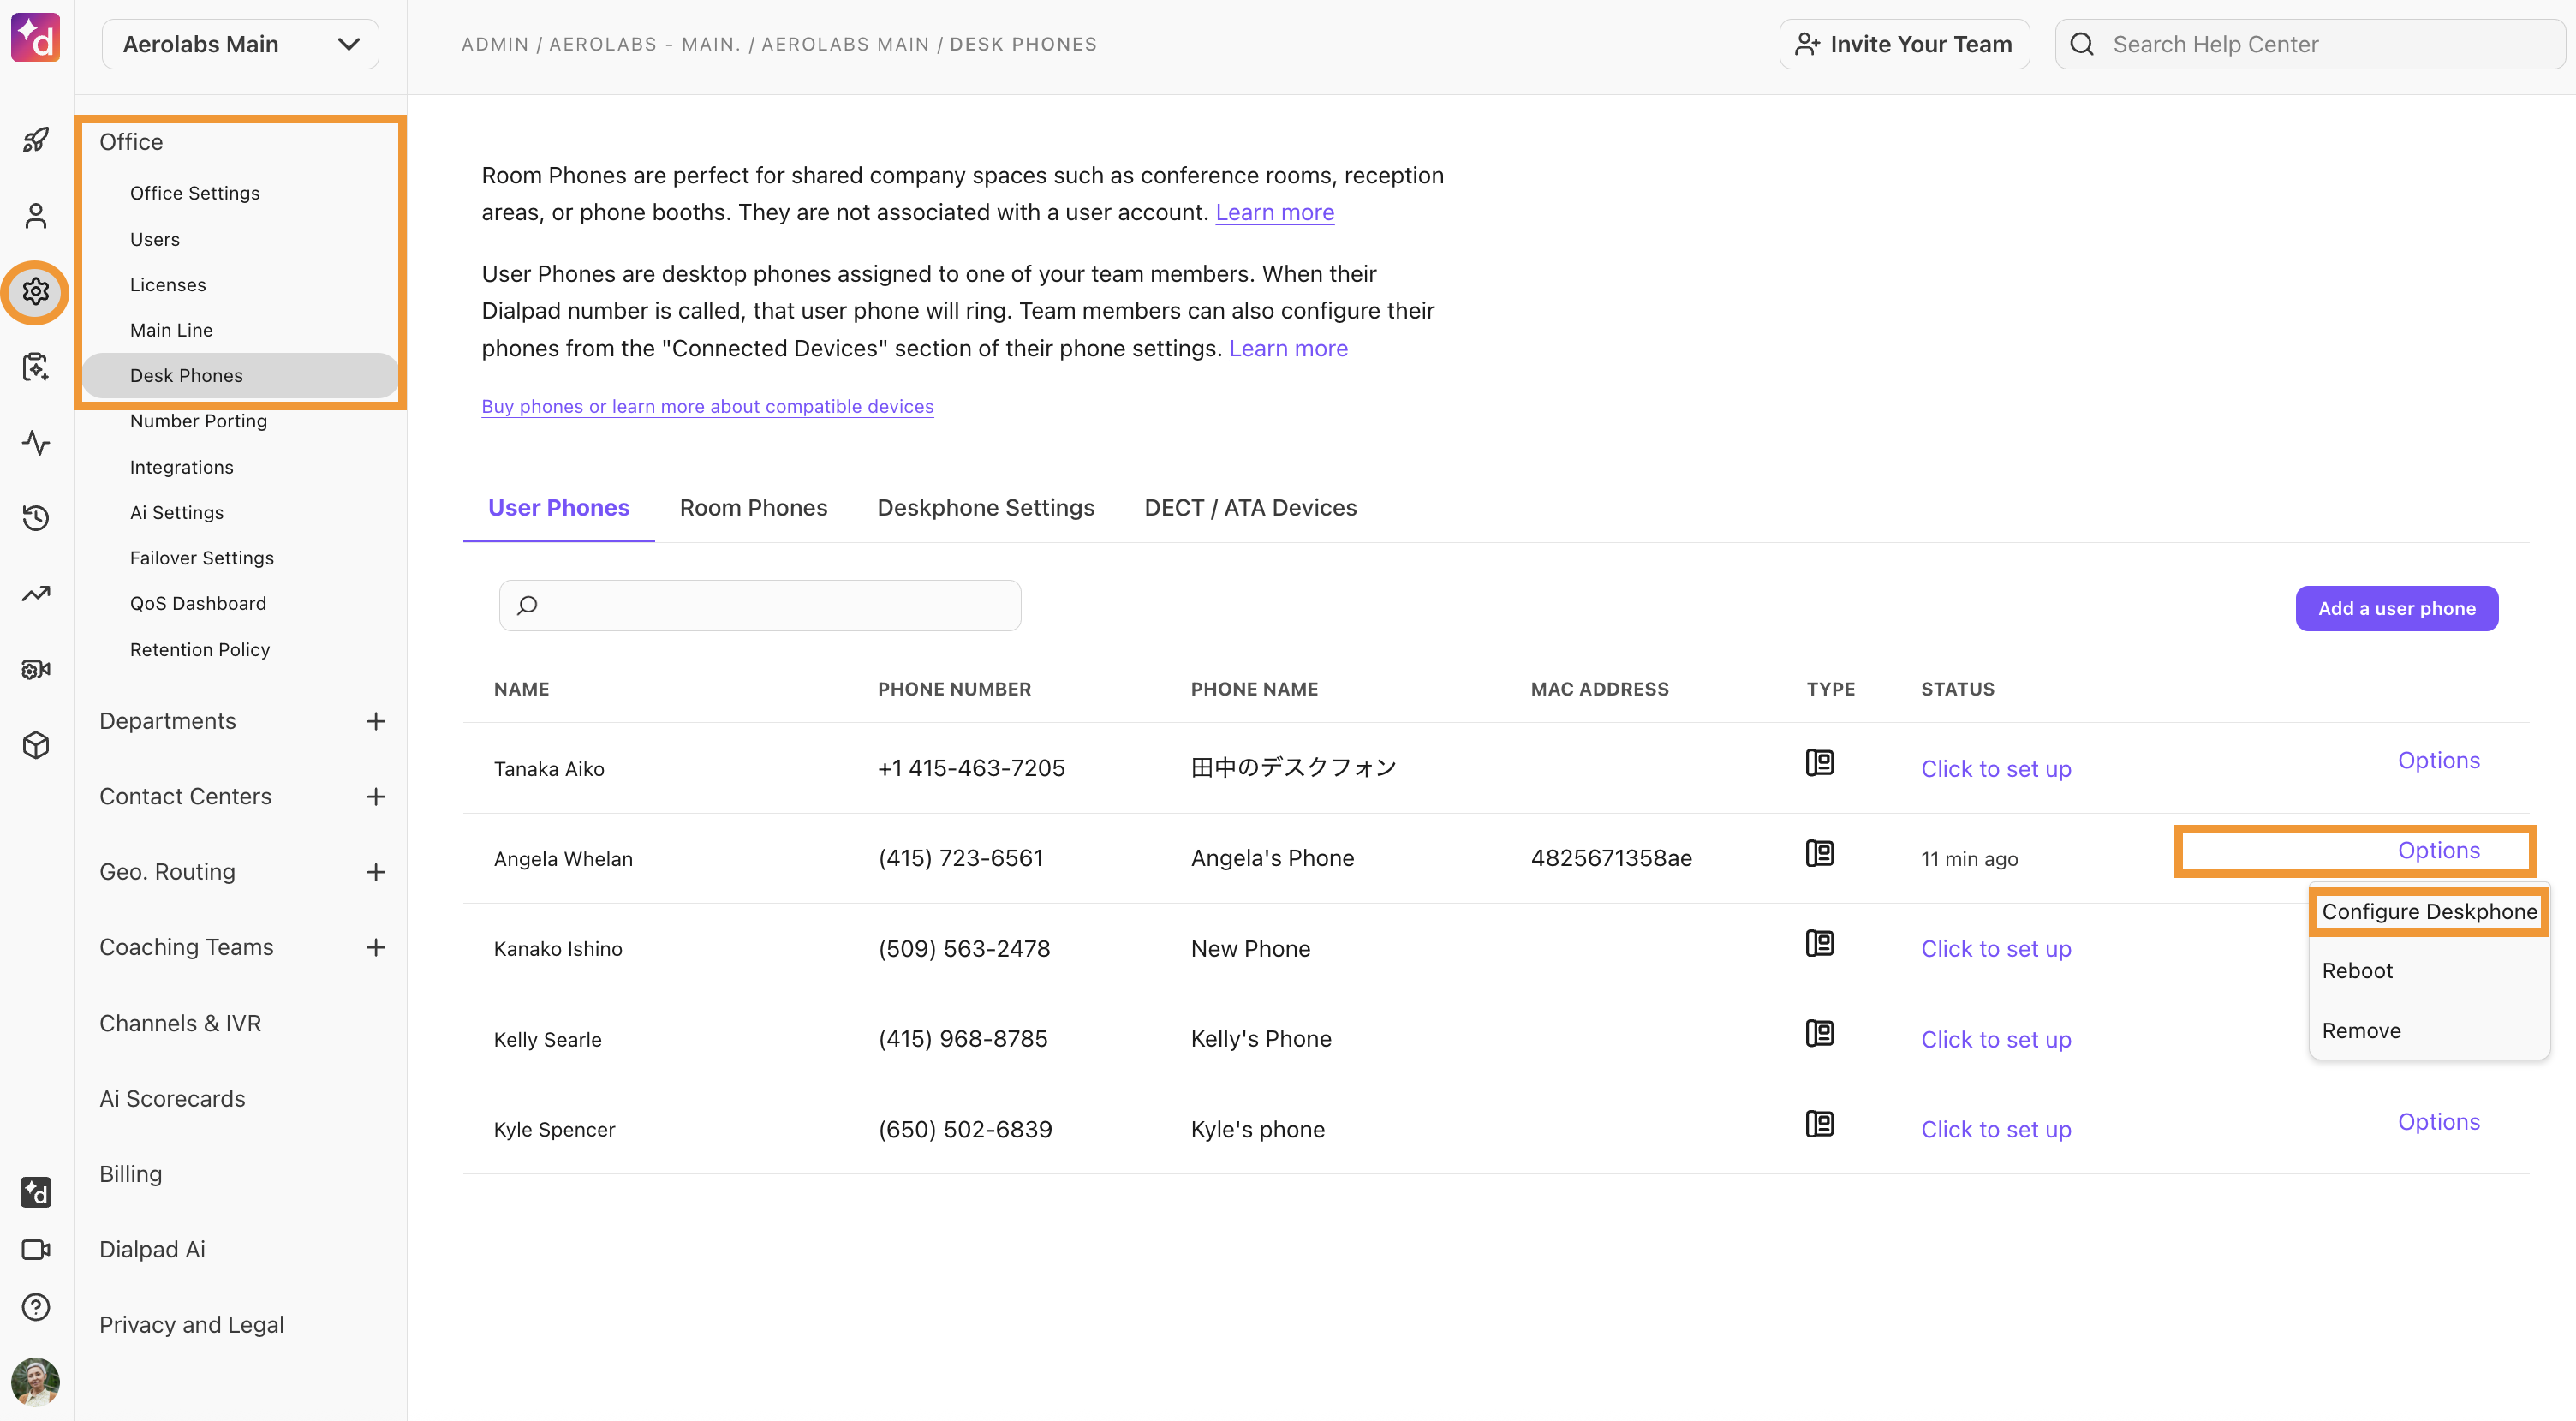Open Learn more link about User Phones
The image size is (2576, 1421).
(x=1288, y=348)
